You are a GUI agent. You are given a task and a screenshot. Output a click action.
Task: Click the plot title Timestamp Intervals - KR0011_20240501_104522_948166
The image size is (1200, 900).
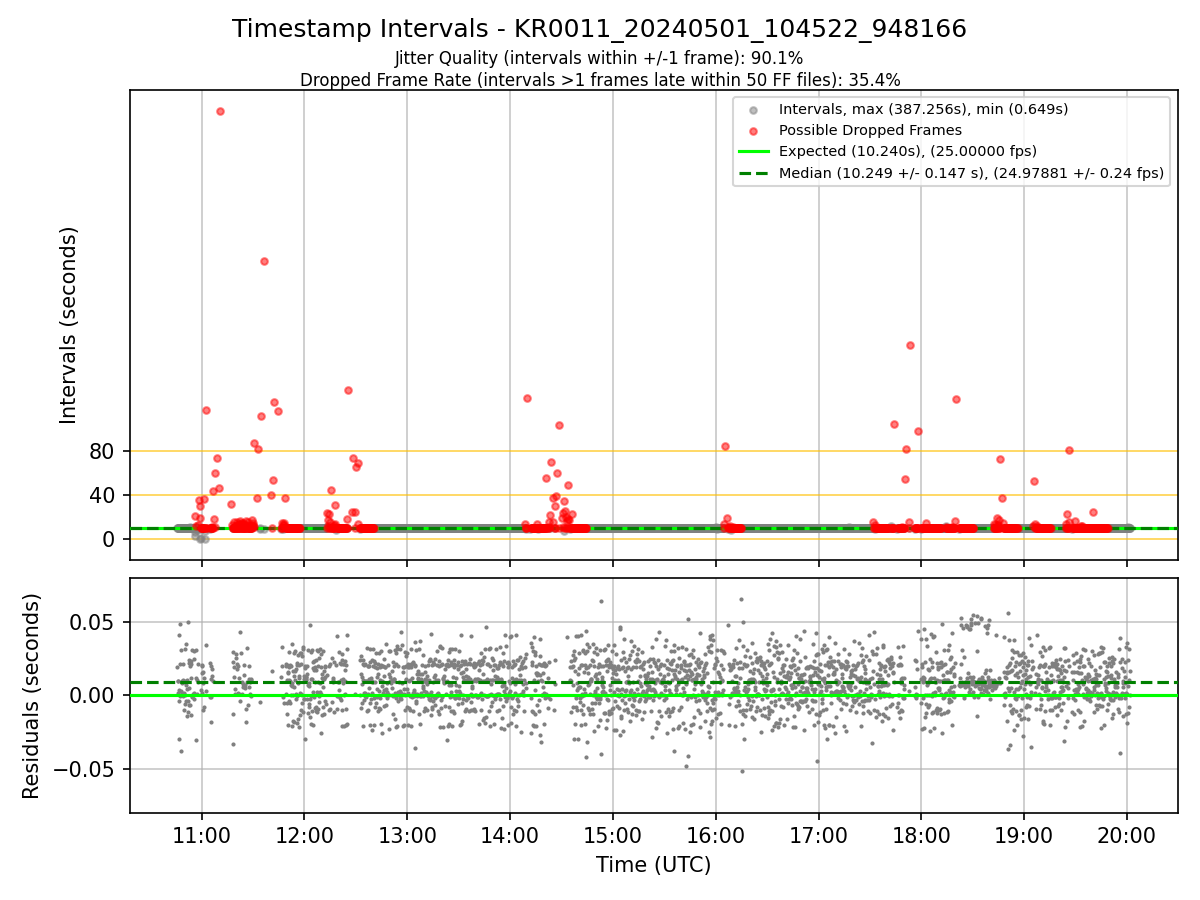[x=599, y=29]
